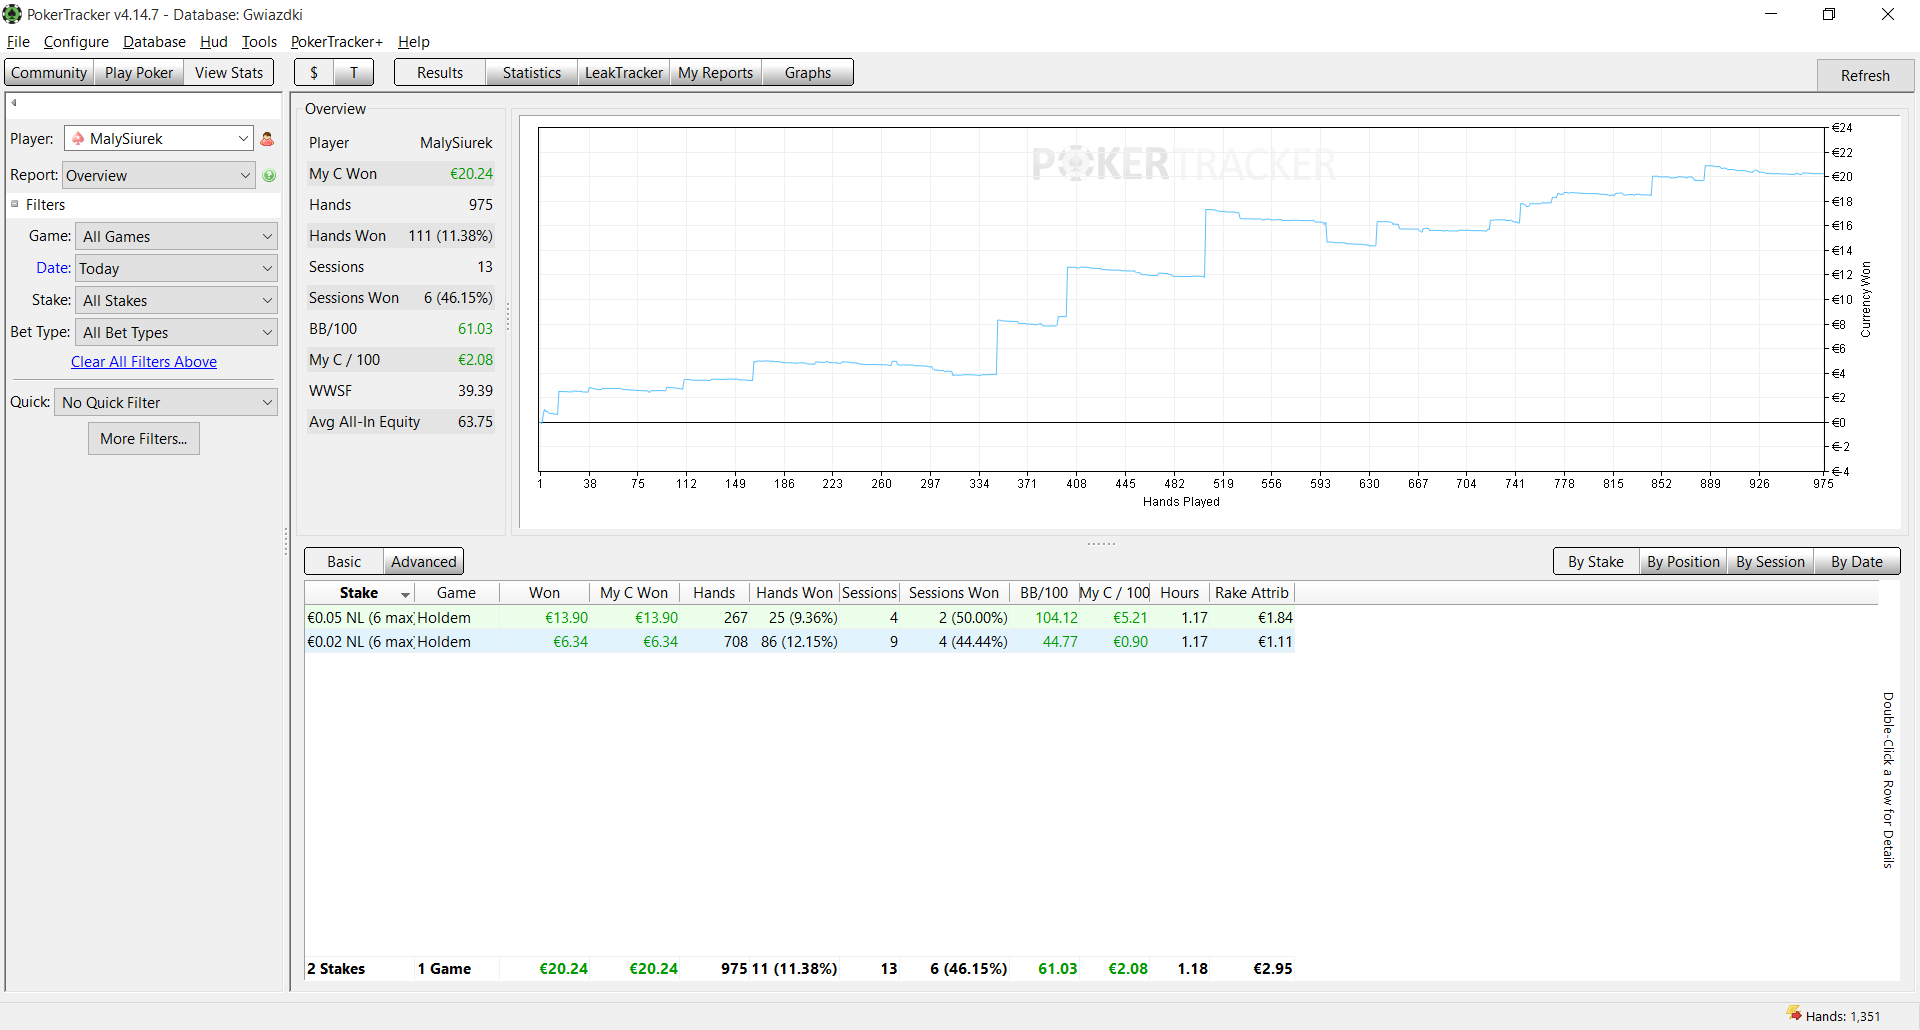Select the €0.02 NL (6 max) stake row
1920x1030 pixels.
800,642
